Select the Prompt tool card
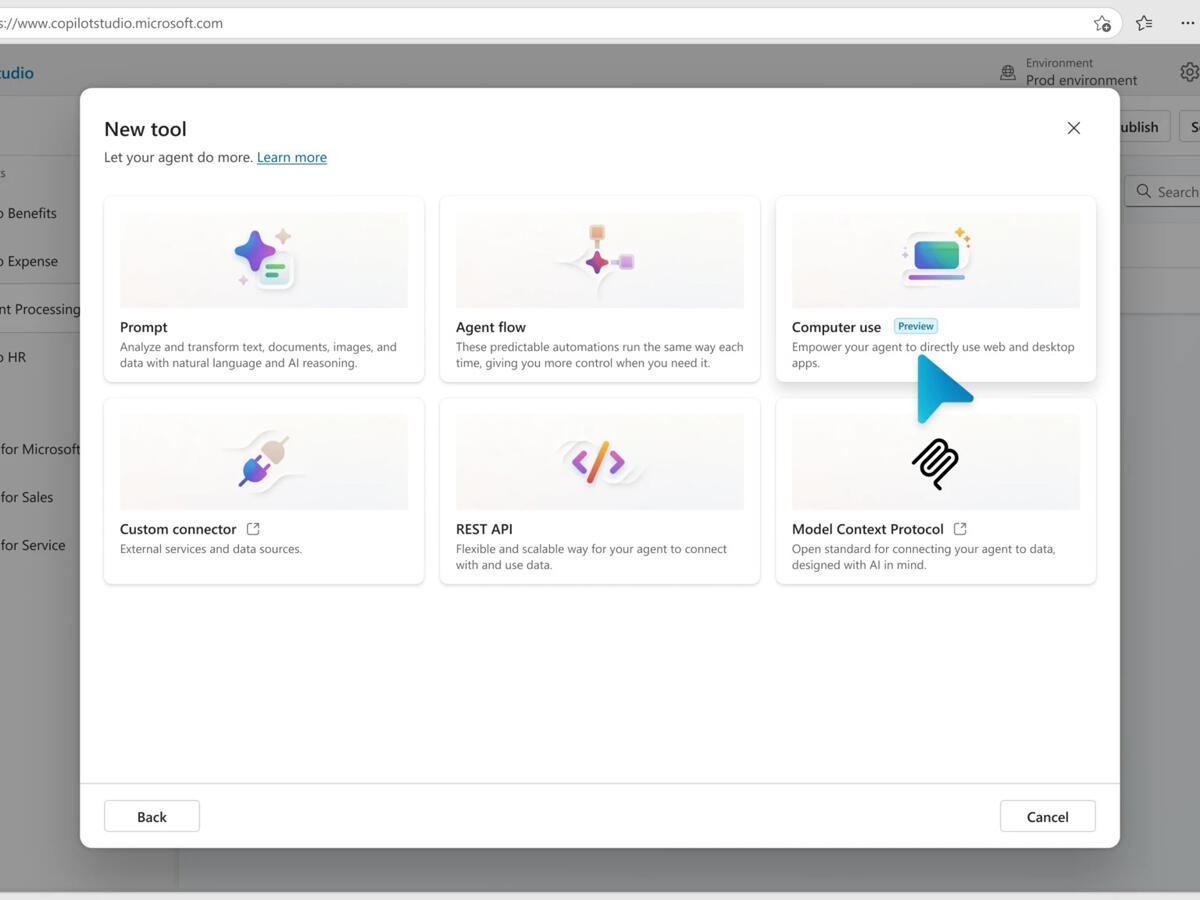 point(264,289)
